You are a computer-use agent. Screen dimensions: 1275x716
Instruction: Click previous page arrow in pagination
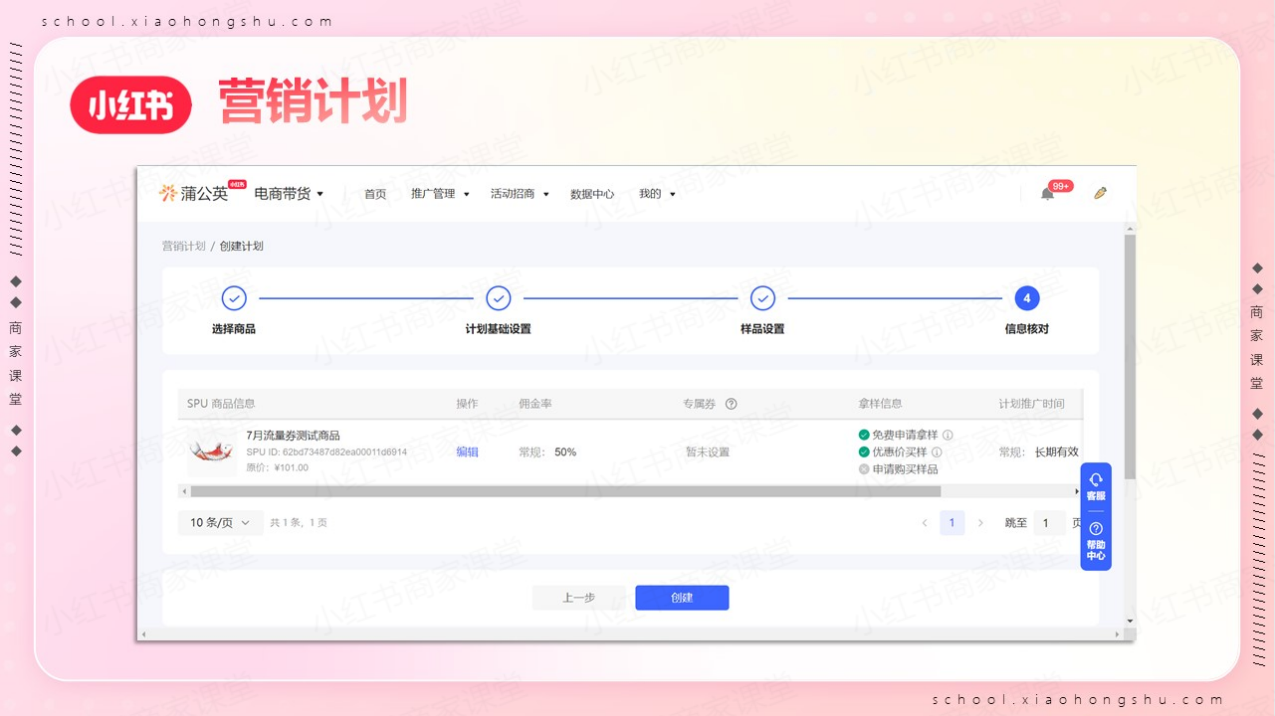pyautogui.click(x=924, y=523)
